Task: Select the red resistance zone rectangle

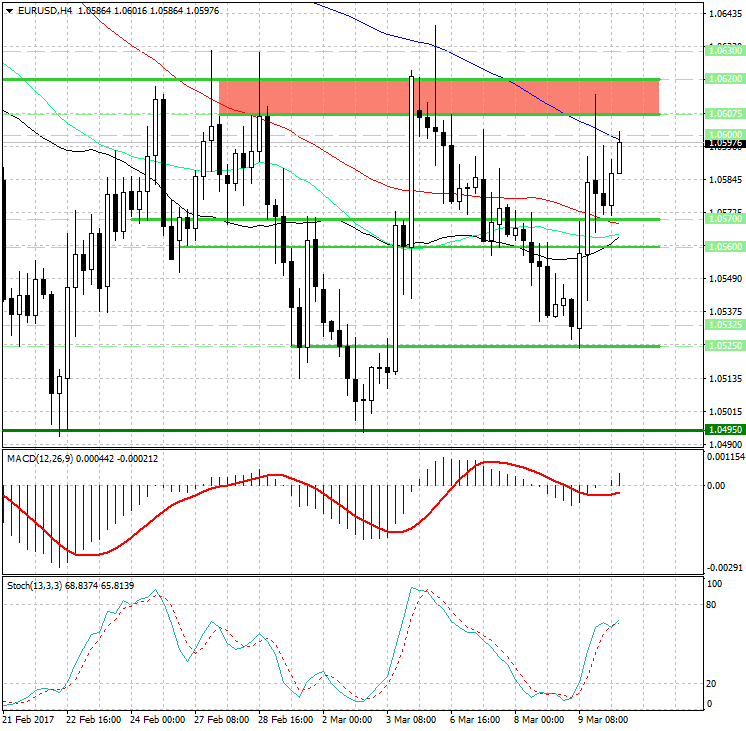Action: click(439, 97)
